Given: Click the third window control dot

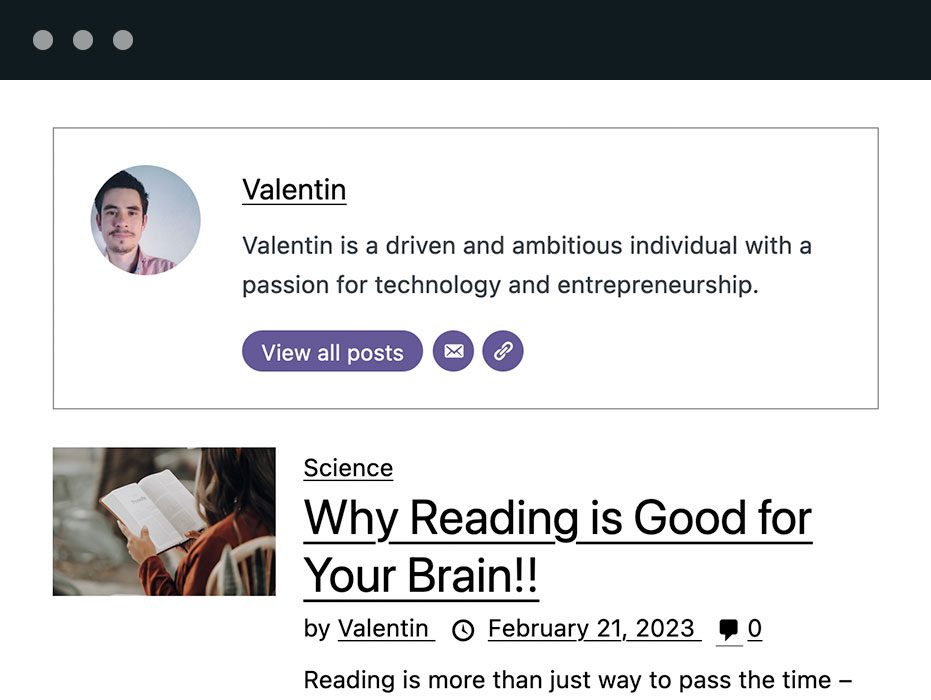Looking at the screenshot, I should click(122, 40).
